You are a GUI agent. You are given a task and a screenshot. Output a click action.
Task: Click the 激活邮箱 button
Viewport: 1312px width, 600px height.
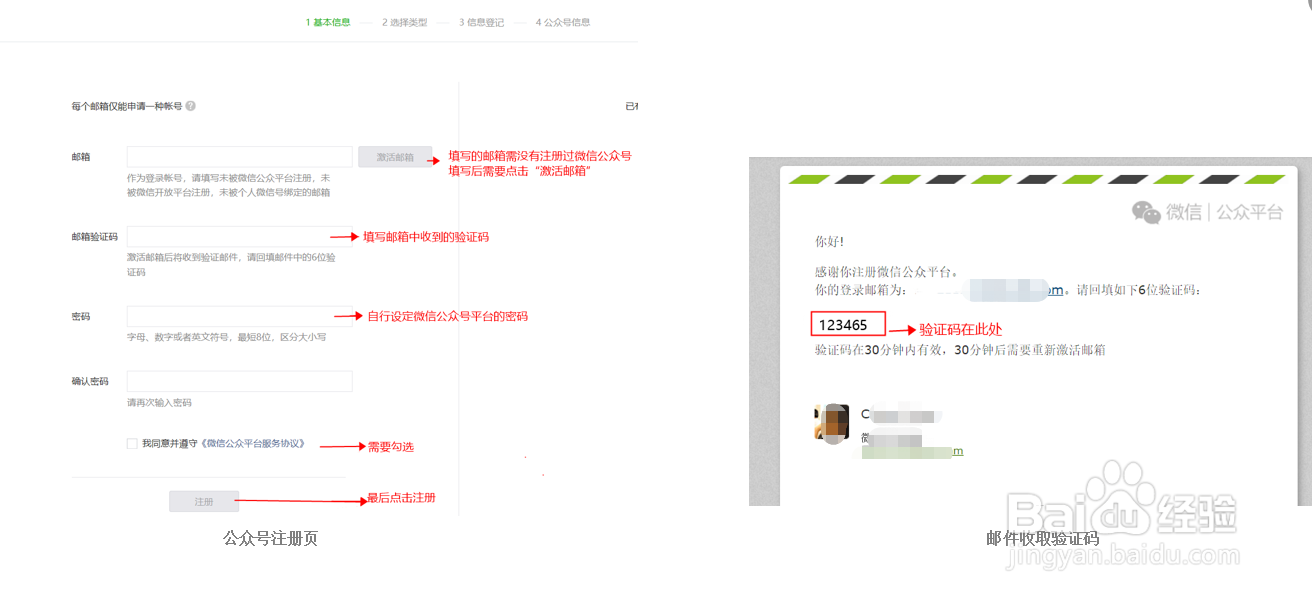pyautogui.click(x=395, y=157)
